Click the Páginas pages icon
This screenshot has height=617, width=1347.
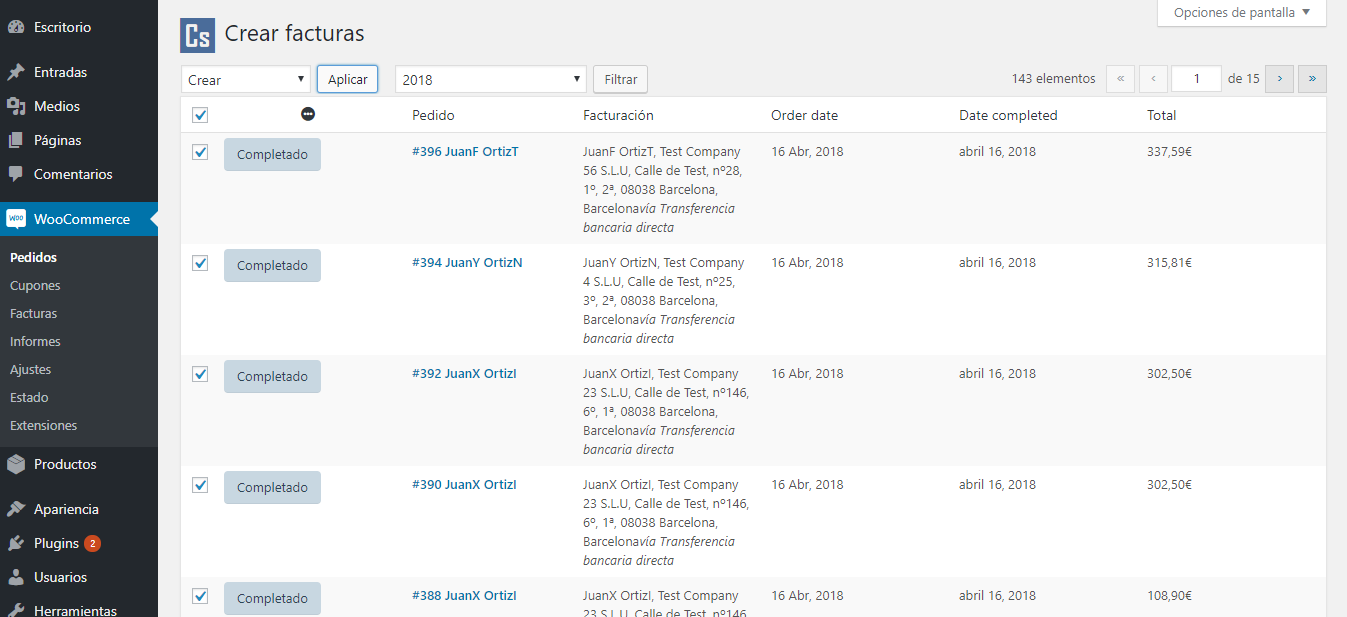[x=15, y=140]
